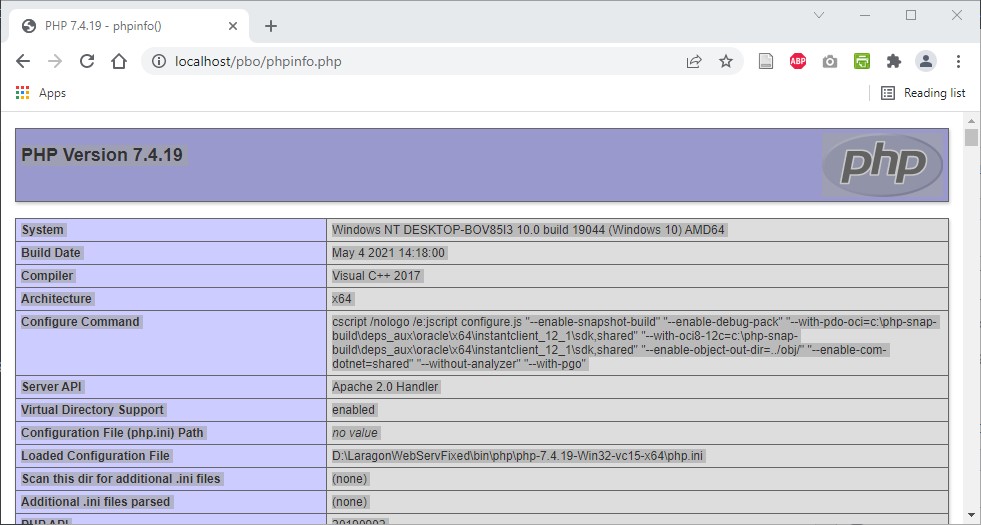
Task: Click (none) value for Additional .ini files parsed
Action: click(x=350, y=502)
